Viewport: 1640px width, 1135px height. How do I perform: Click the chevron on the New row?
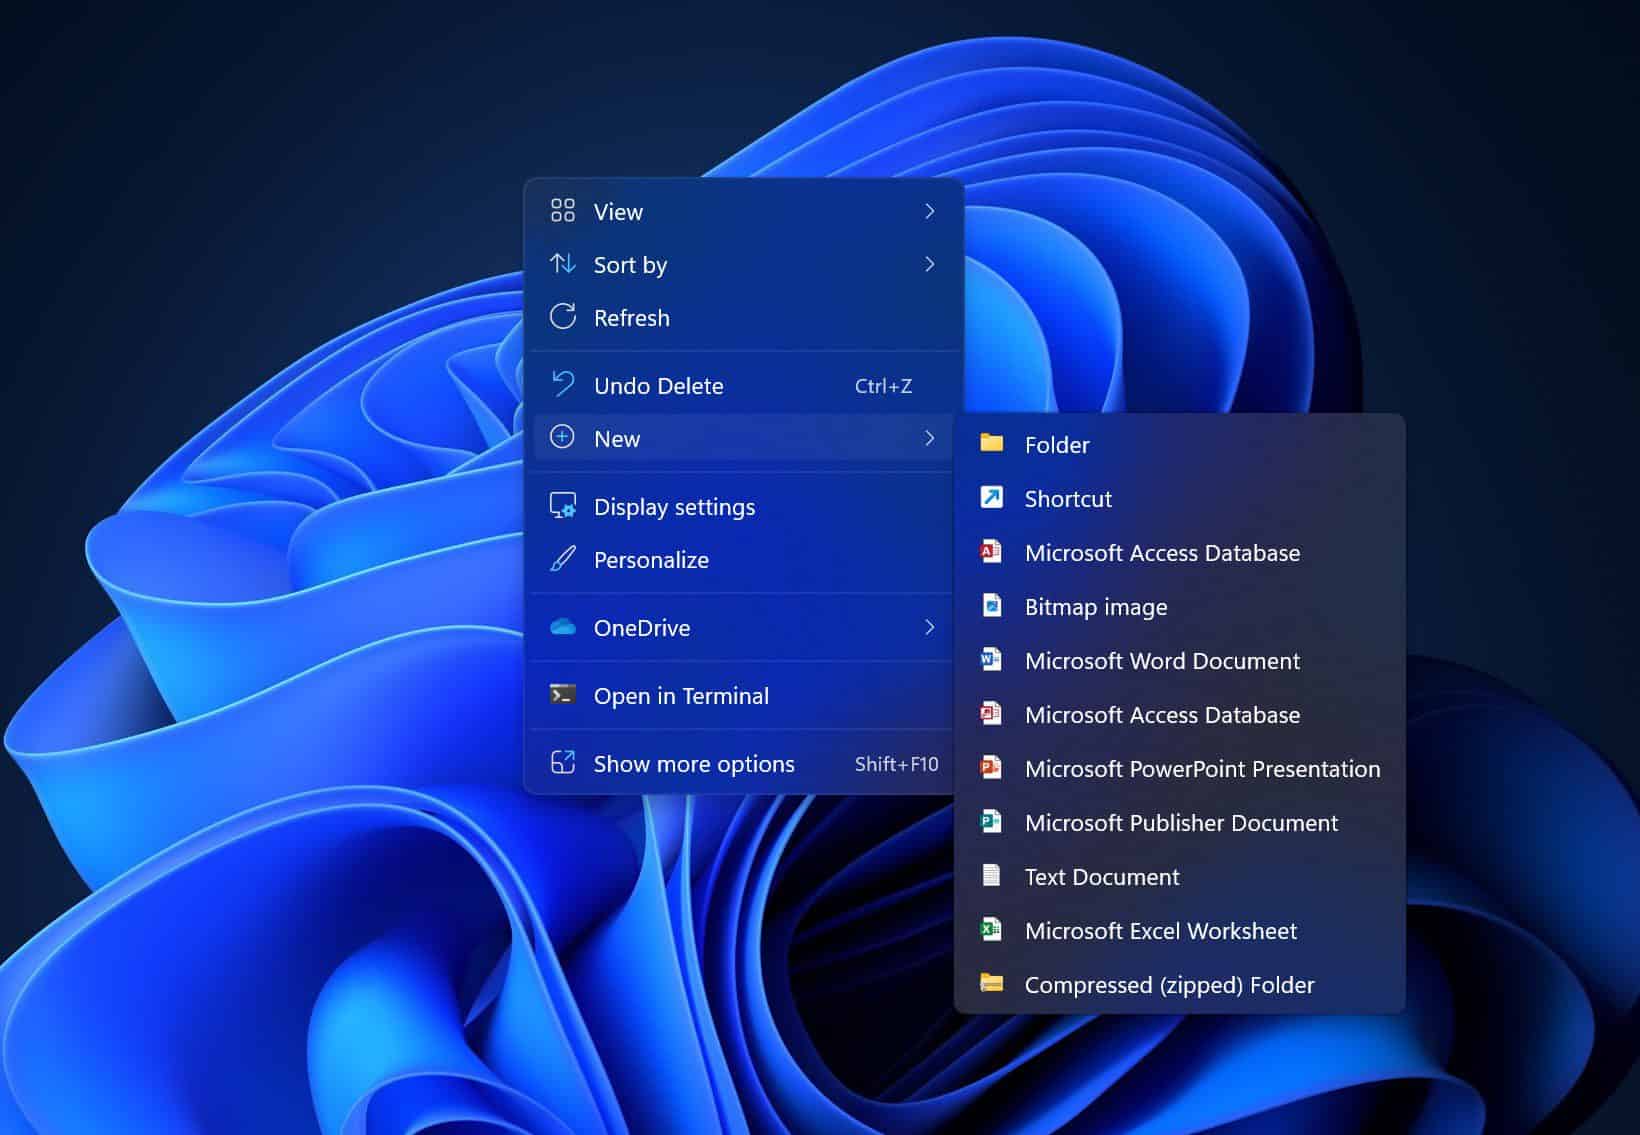929,438
